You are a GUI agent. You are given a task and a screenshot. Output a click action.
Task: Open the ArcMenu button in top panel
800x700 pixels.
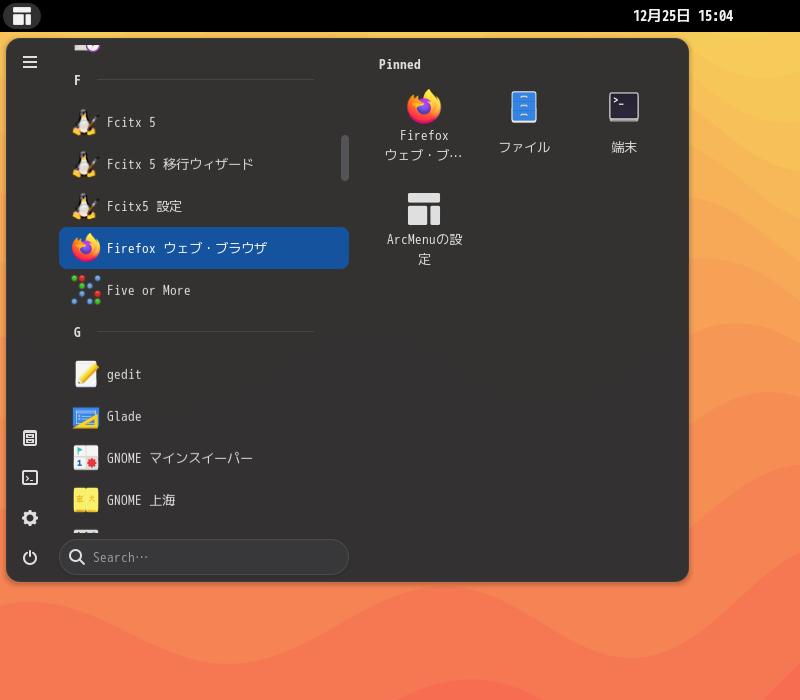(22, 16)
